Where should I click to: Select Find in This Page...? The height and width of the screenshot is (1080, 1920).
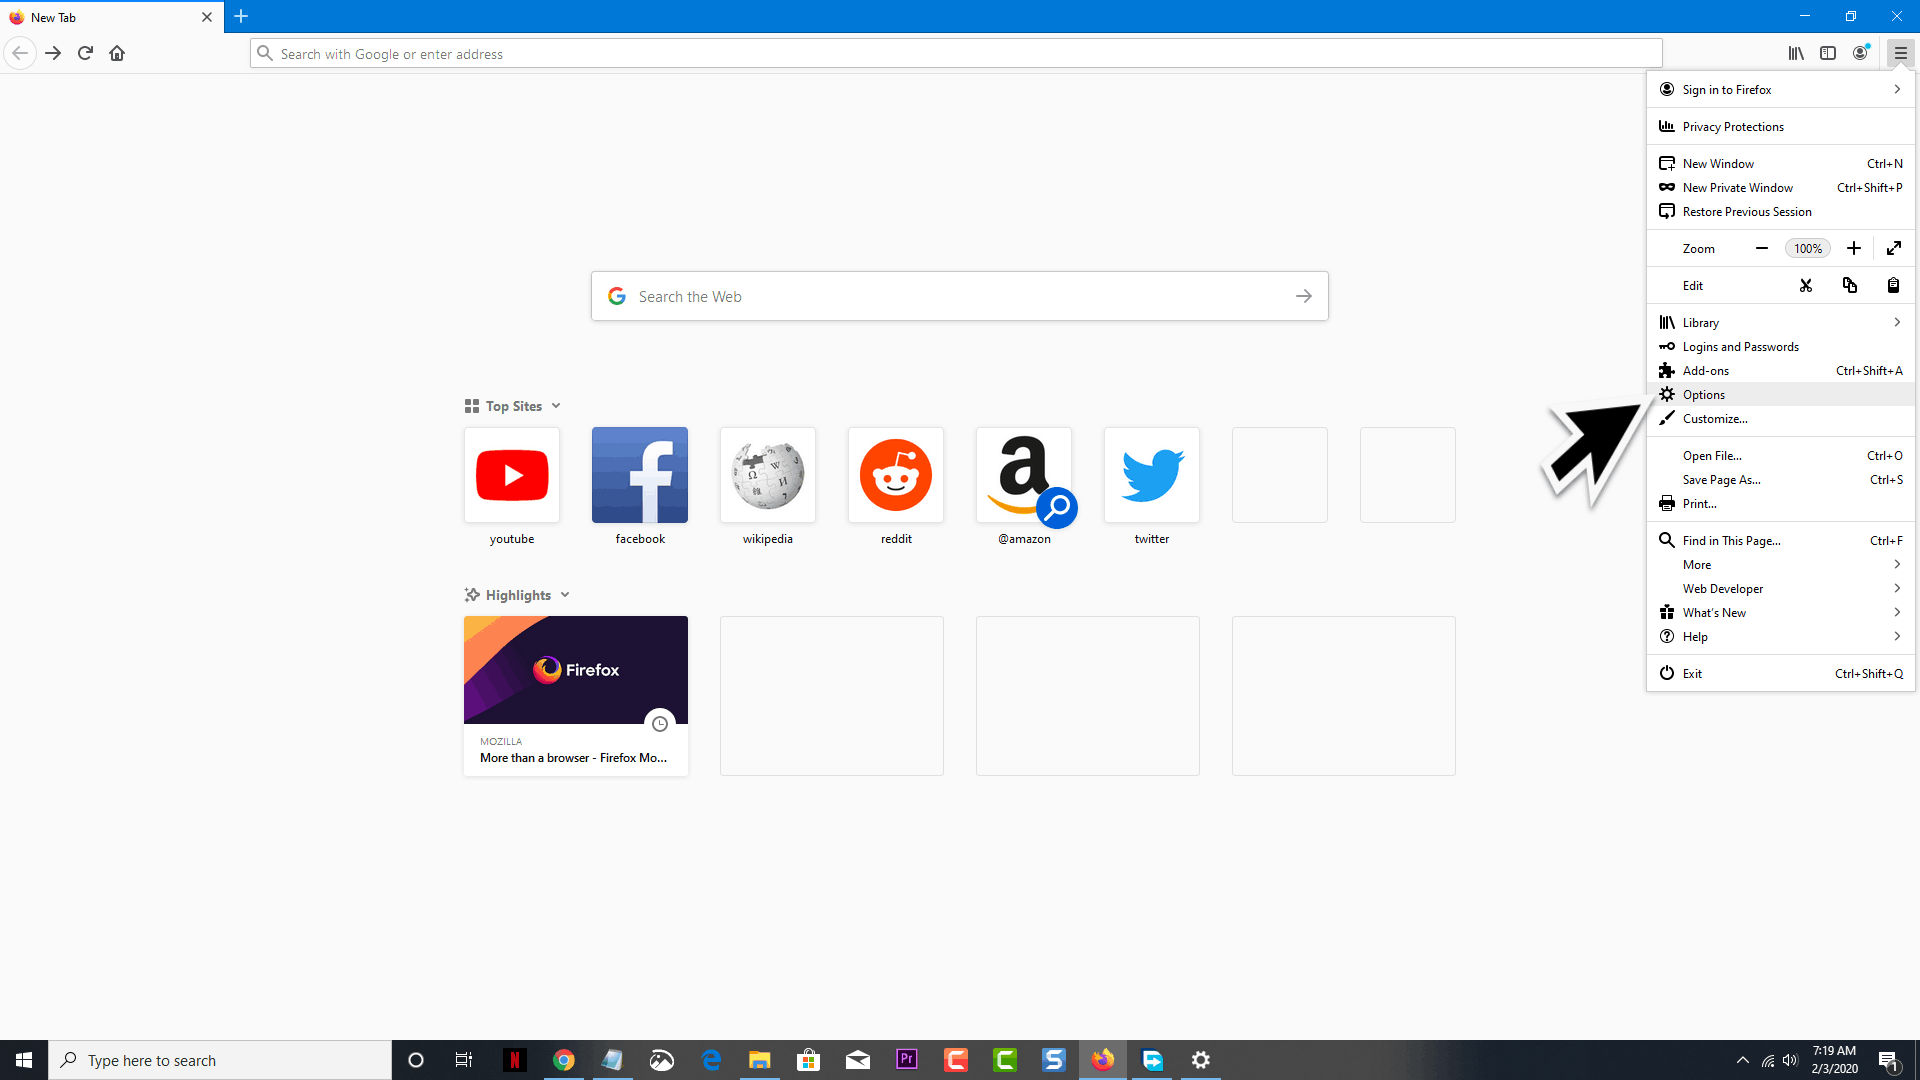click(1781, 541)
